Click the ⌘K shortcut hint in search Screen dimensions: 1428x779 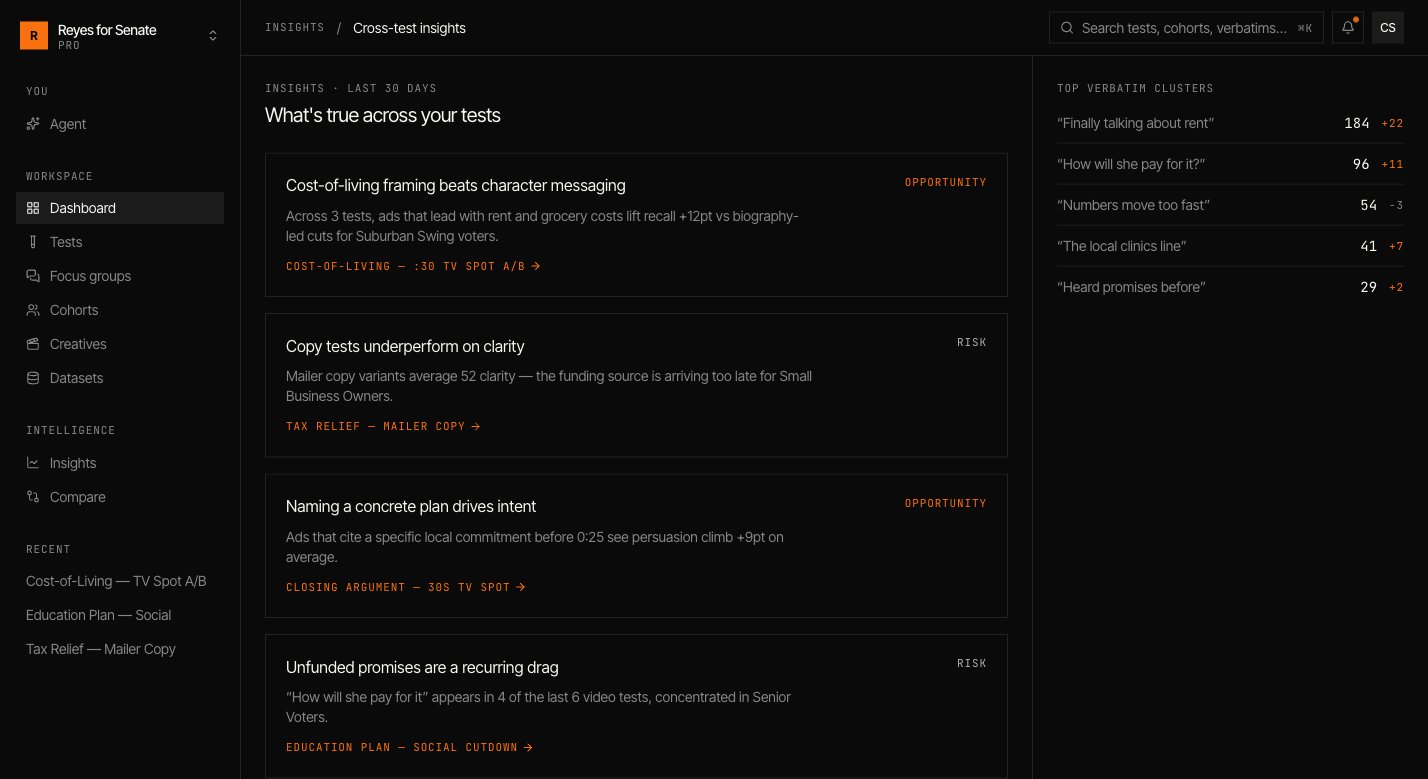pos(1304,28)
